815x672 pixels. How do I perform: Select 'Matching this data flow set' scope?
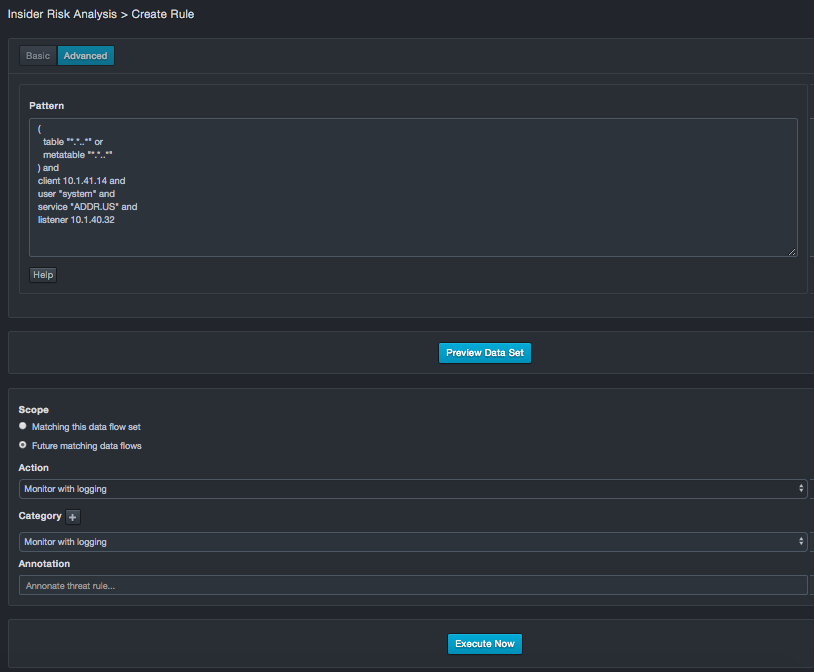[x=23, y=426]
